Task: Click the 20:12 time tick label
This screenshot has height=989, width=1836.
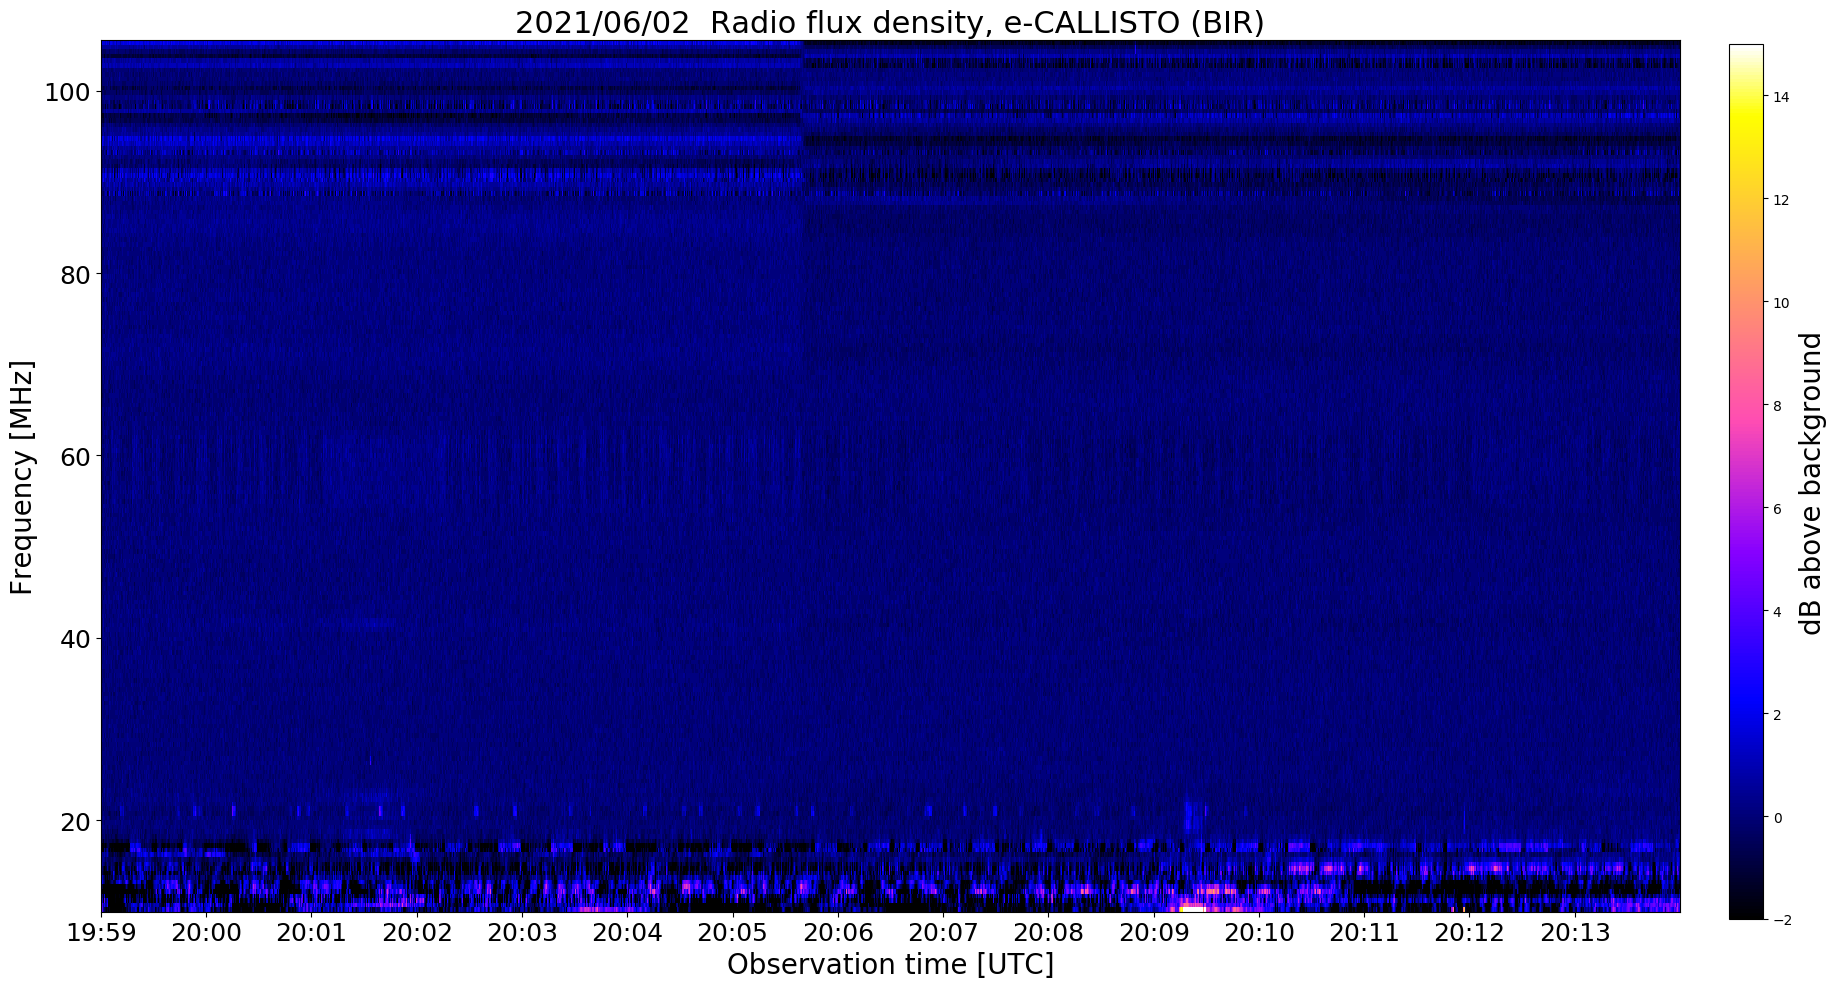Action: (x=1470, y=933)
